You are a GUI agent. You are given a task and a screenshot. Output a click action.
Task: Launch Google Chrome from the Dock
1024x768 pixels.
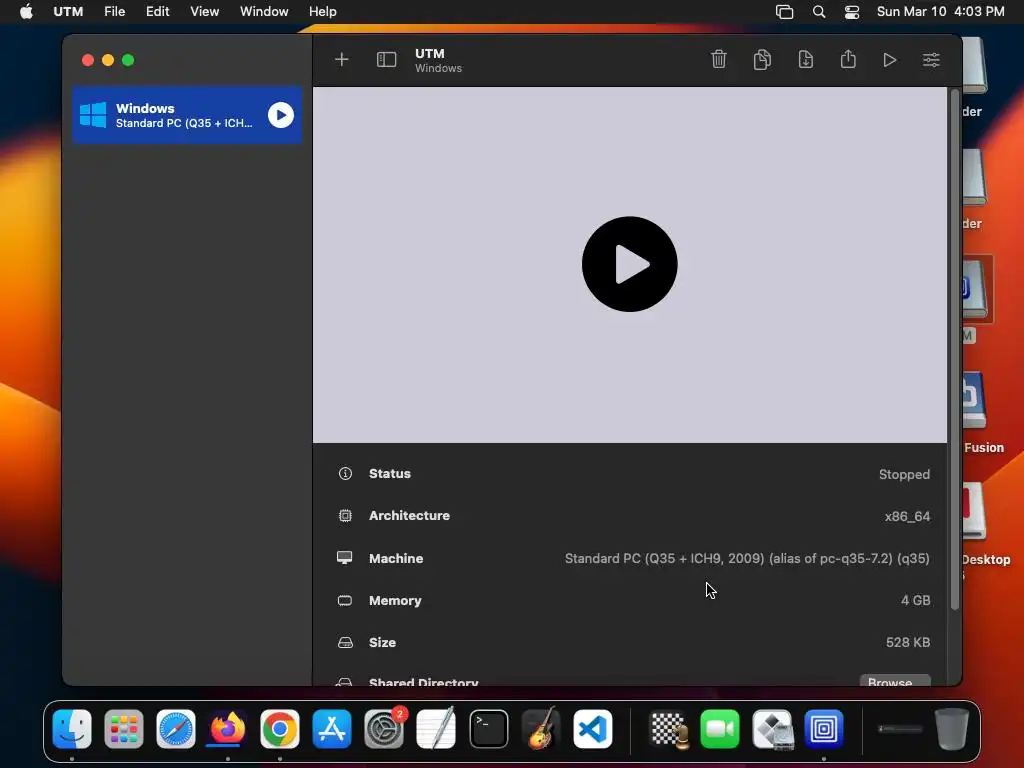(x=280, y=729)
